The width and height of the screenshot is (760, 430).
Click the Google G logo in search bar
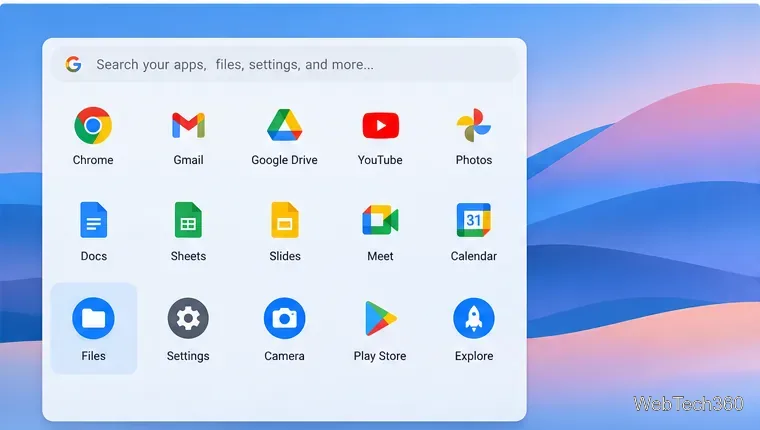click(x=73, y=64)
